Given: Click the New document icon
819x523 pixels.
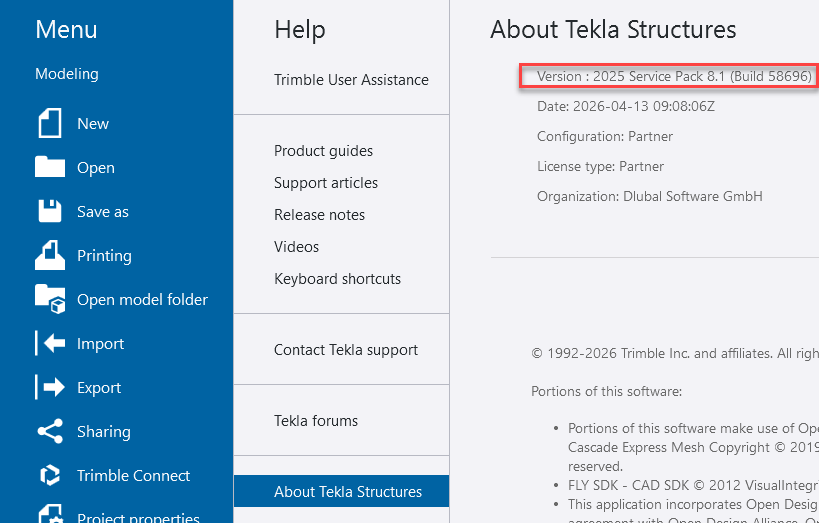Looking at the screenshot, I should (50, 123).
